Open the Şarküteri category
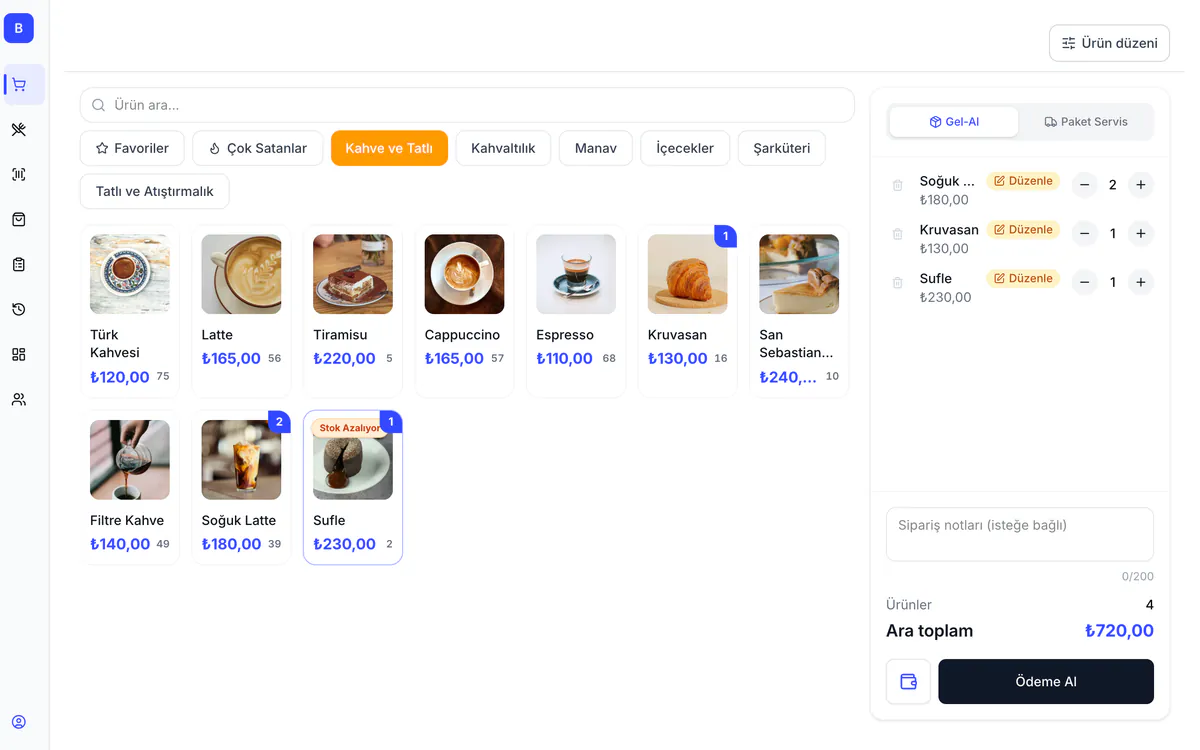 point(782,148)
